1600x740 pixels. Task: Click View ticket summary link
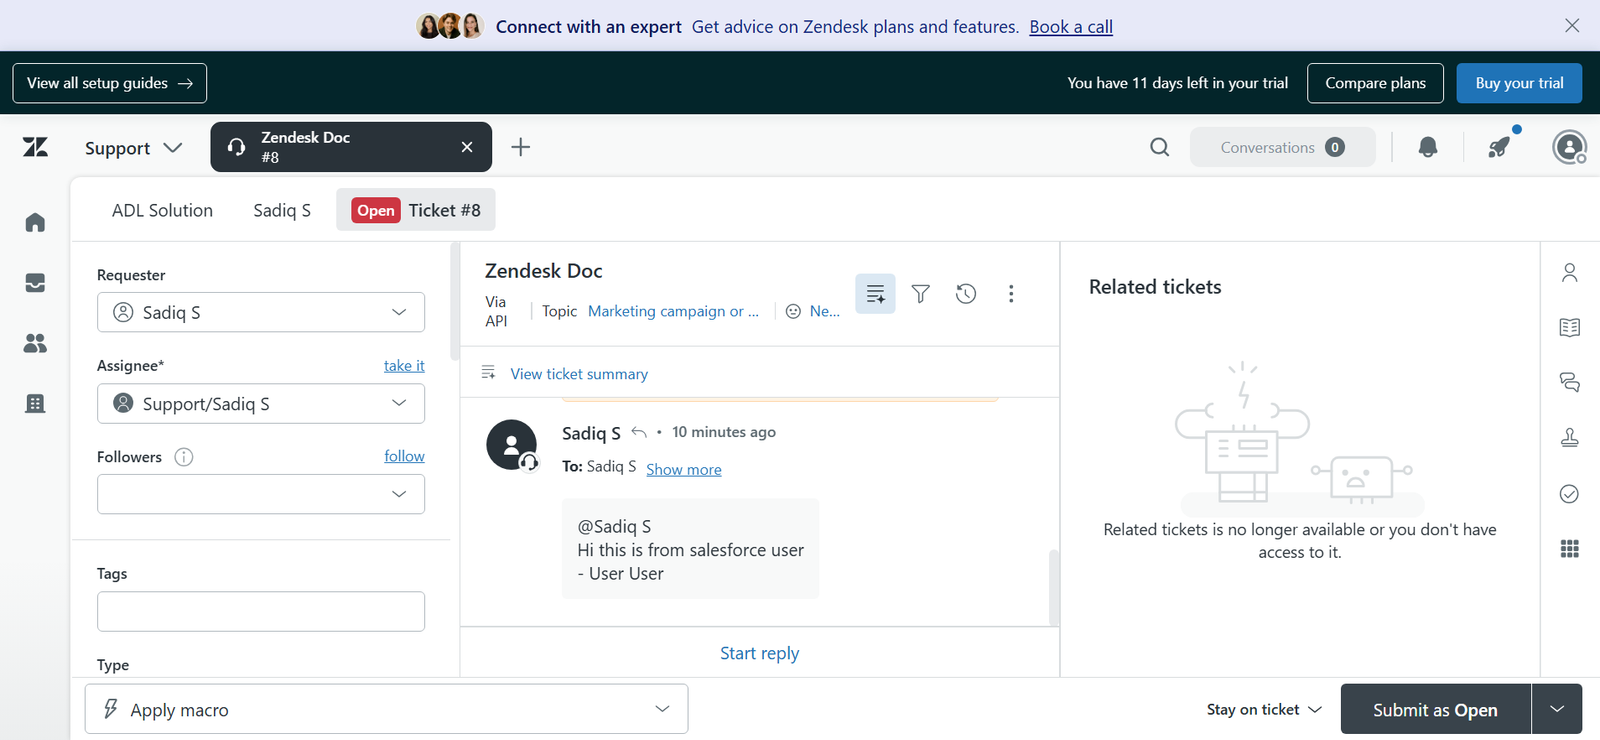pos(579,374)
